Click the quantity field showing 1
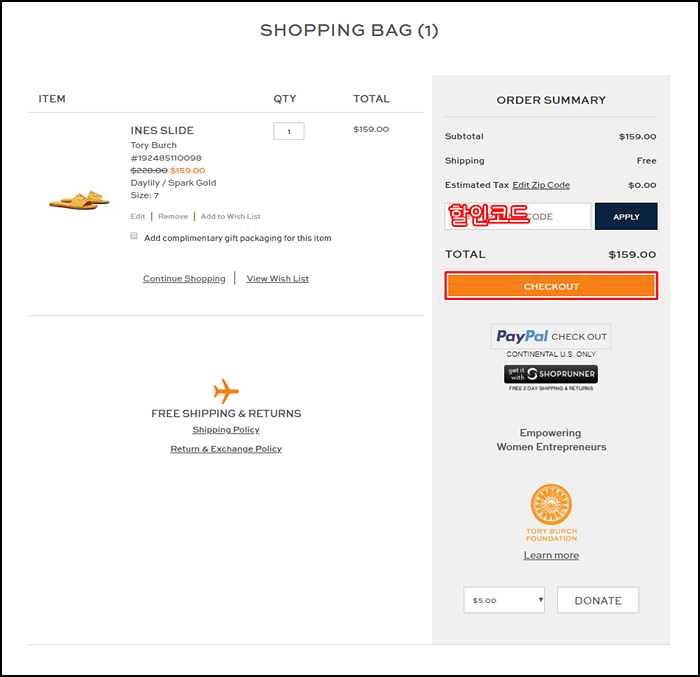The image size is (700, 677). (288, 131)
